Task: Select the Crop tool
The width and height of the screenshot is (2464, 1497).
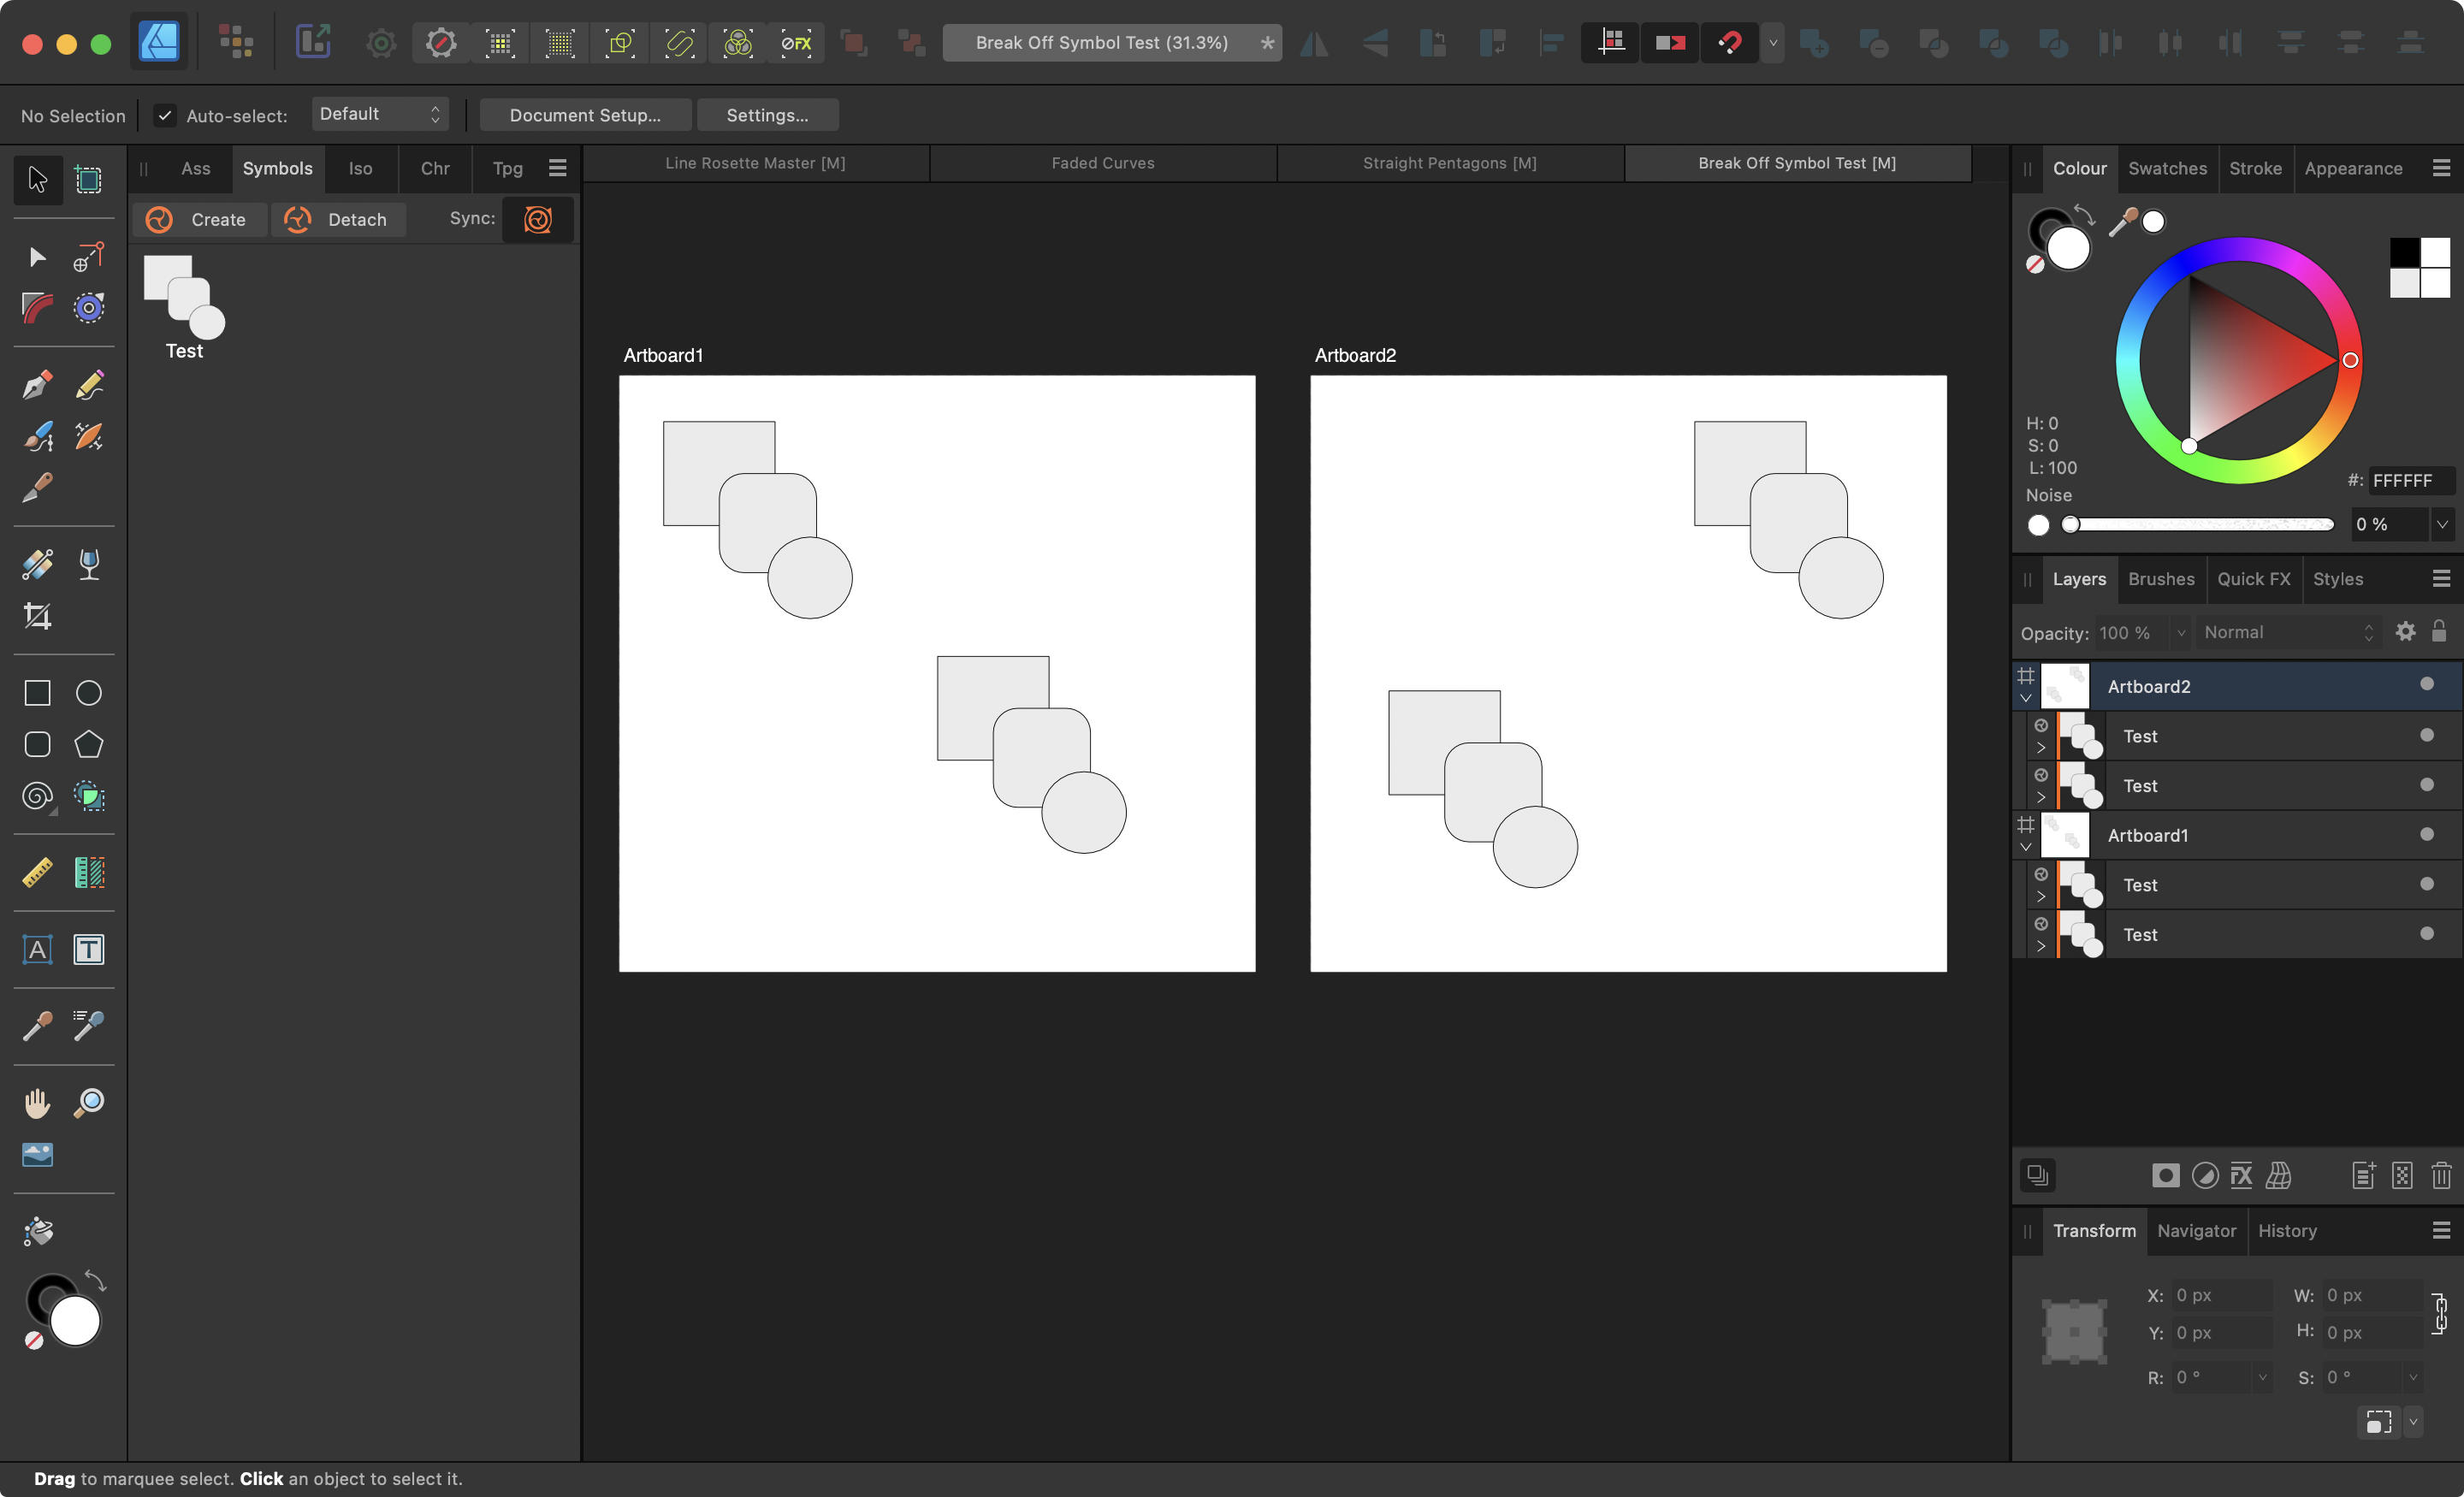Action: point(37,616)
